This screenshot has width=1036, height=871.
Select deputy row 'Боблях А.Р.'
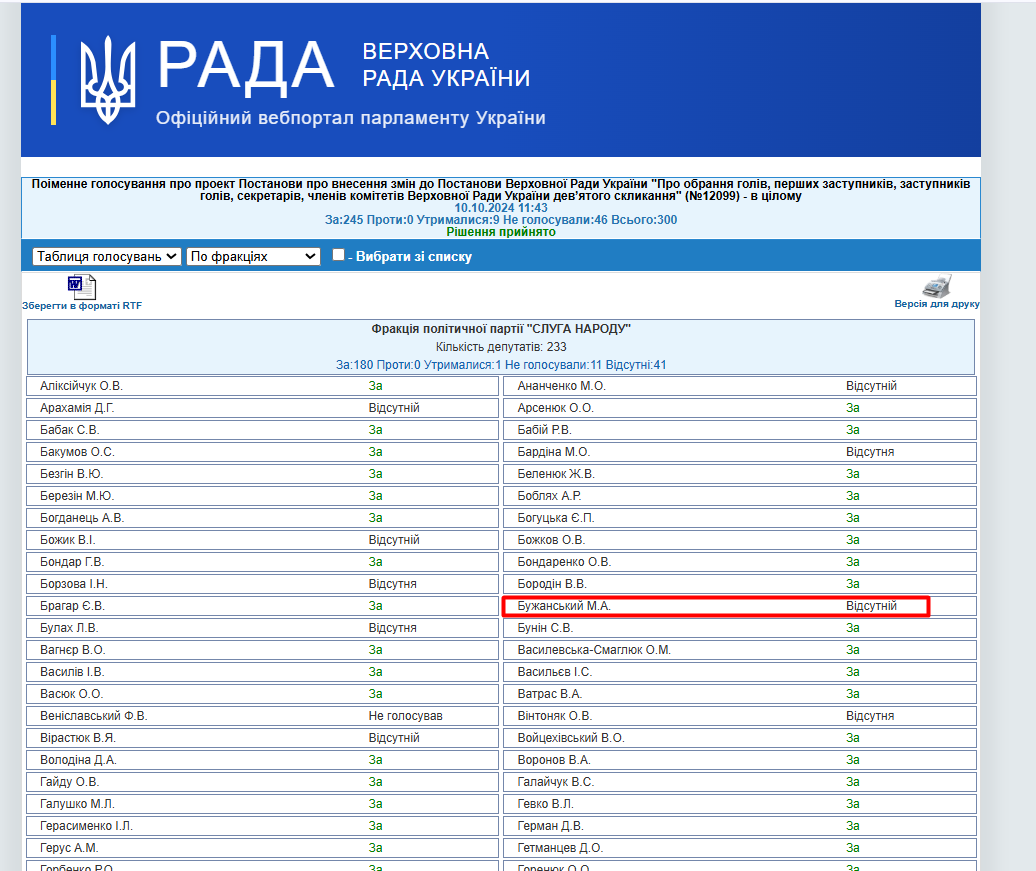click(740, 496)
